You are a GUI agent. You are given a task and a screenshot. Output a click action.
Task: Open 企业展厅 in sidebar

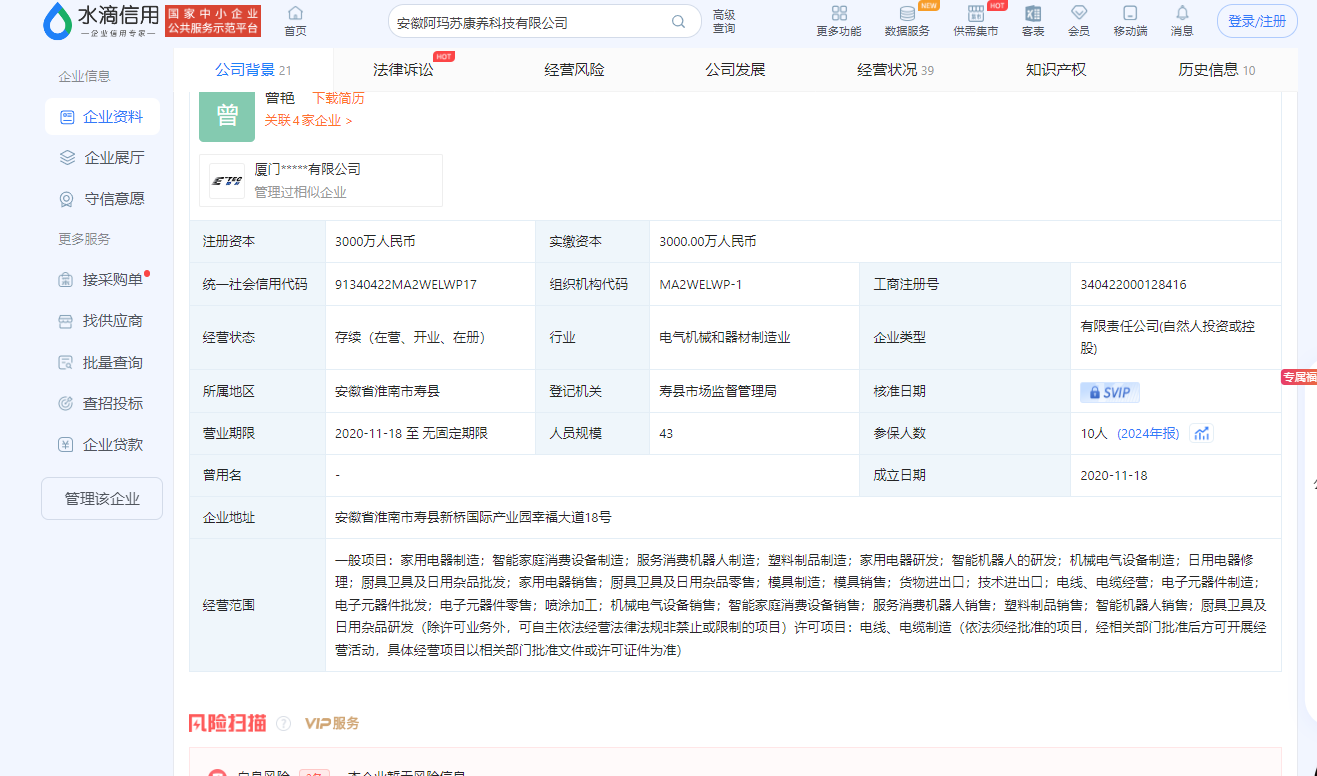[x=102, y=157]
